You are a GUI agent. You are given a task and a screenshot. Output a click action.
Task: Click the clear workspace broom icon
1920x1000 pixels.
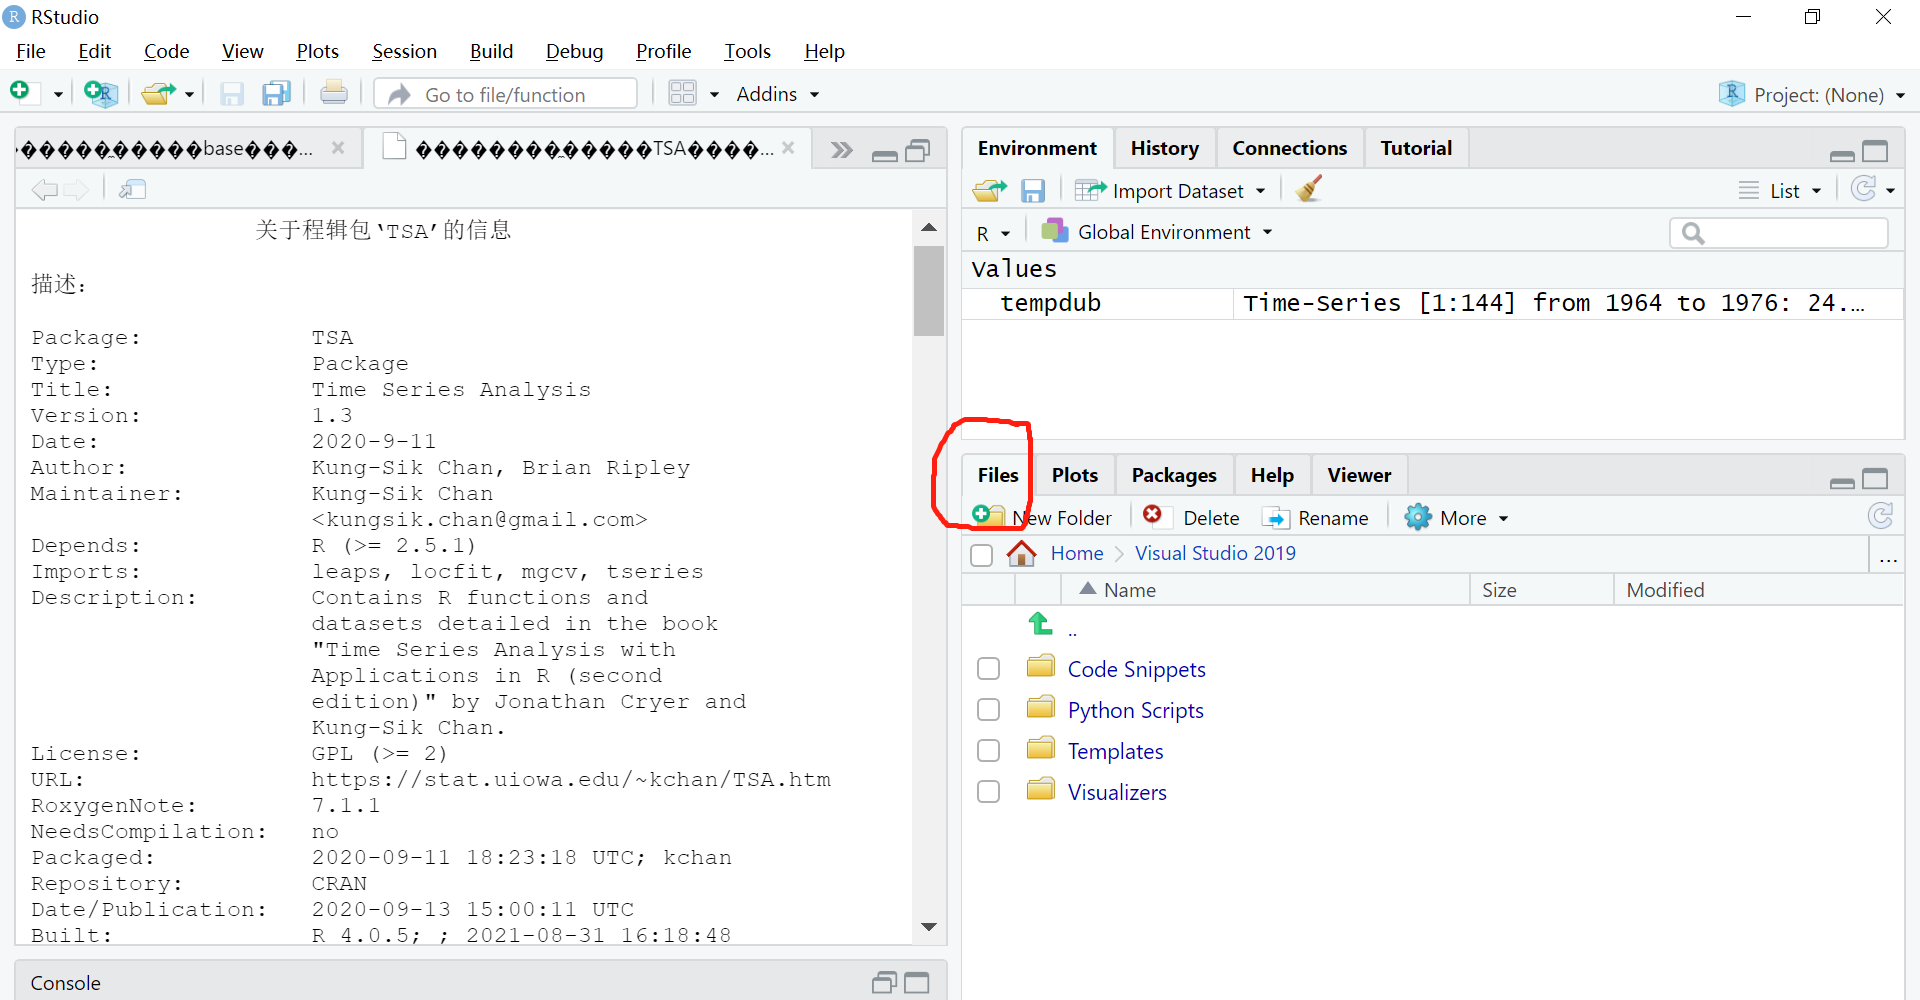pyautogui.click(x=1308, y=189)
